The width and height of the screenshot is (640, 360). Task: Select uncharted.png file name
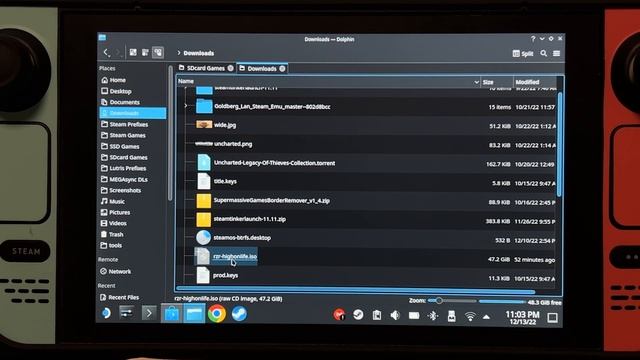(x=233, y=144)
